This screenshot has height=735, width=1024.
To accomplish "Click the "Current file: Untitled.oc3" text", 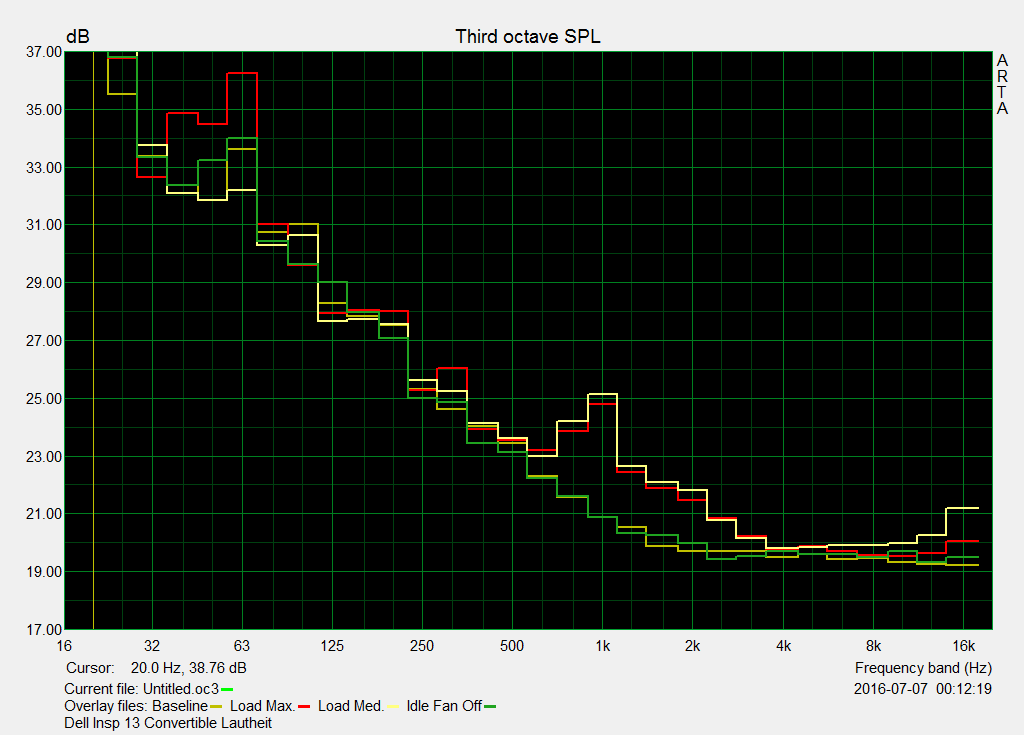I will pos(141,689).
